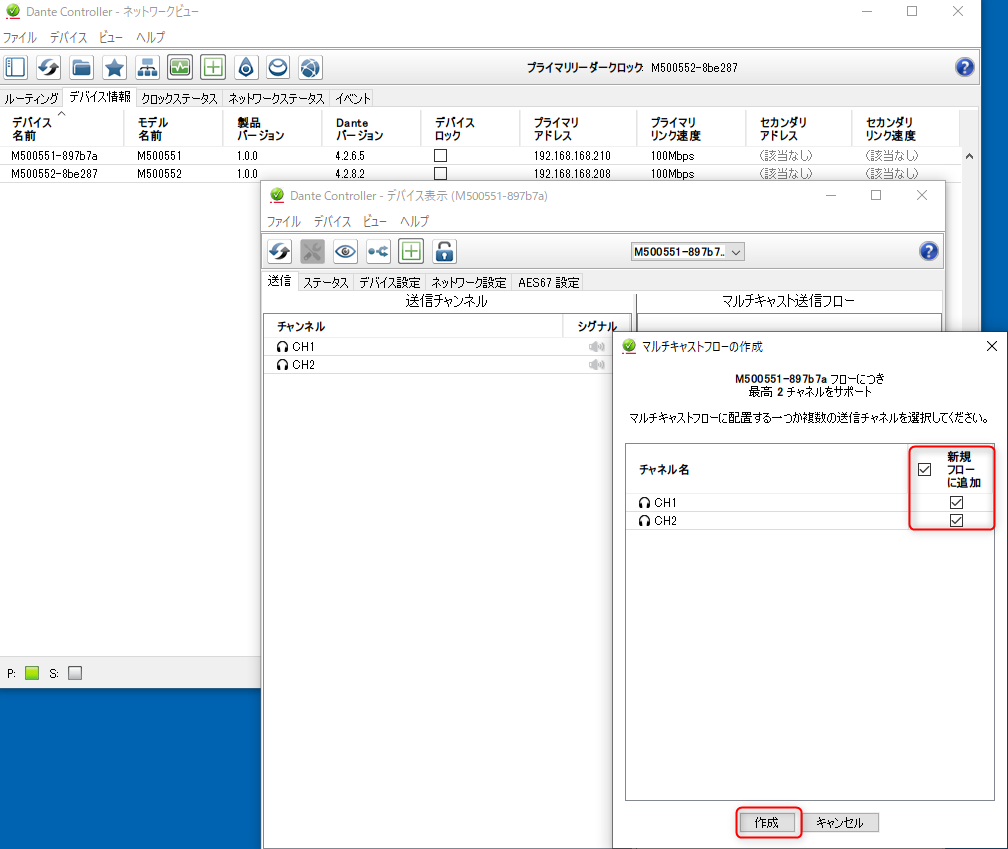This screenshot has height=849, width=1008.
Task: Click the address 192.168.168.210
Action: [x=572, y=156]
